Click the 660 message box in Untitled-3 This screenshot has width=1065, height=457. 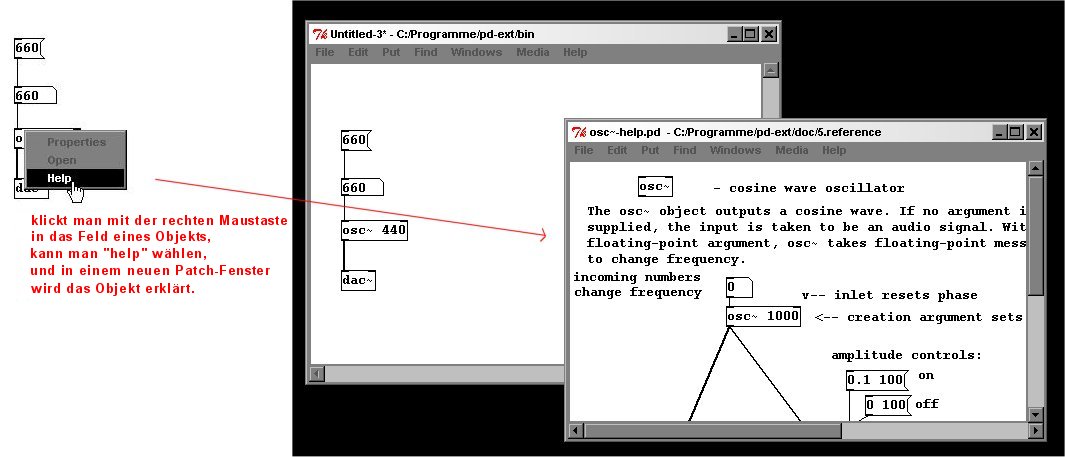click(356, 140)
